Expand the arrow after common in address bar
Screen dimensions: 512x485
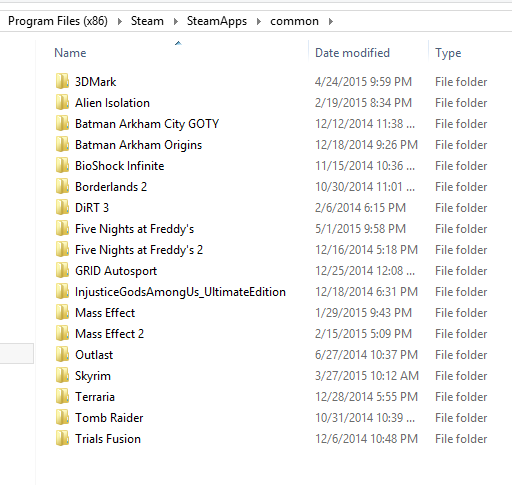[x=331, y=21]
